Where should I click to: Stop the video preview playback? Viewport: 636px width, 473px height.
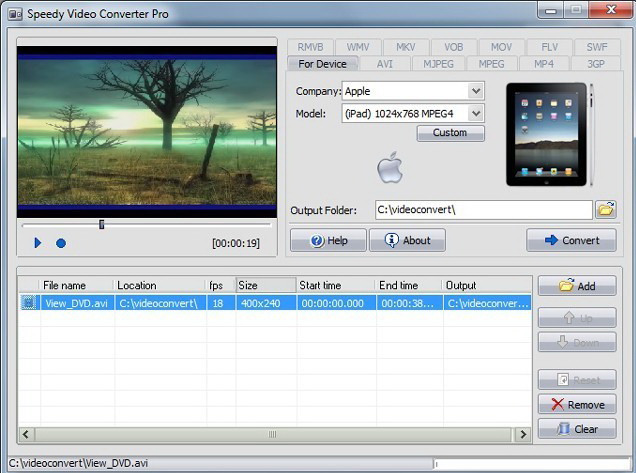(x=61, y=243)
